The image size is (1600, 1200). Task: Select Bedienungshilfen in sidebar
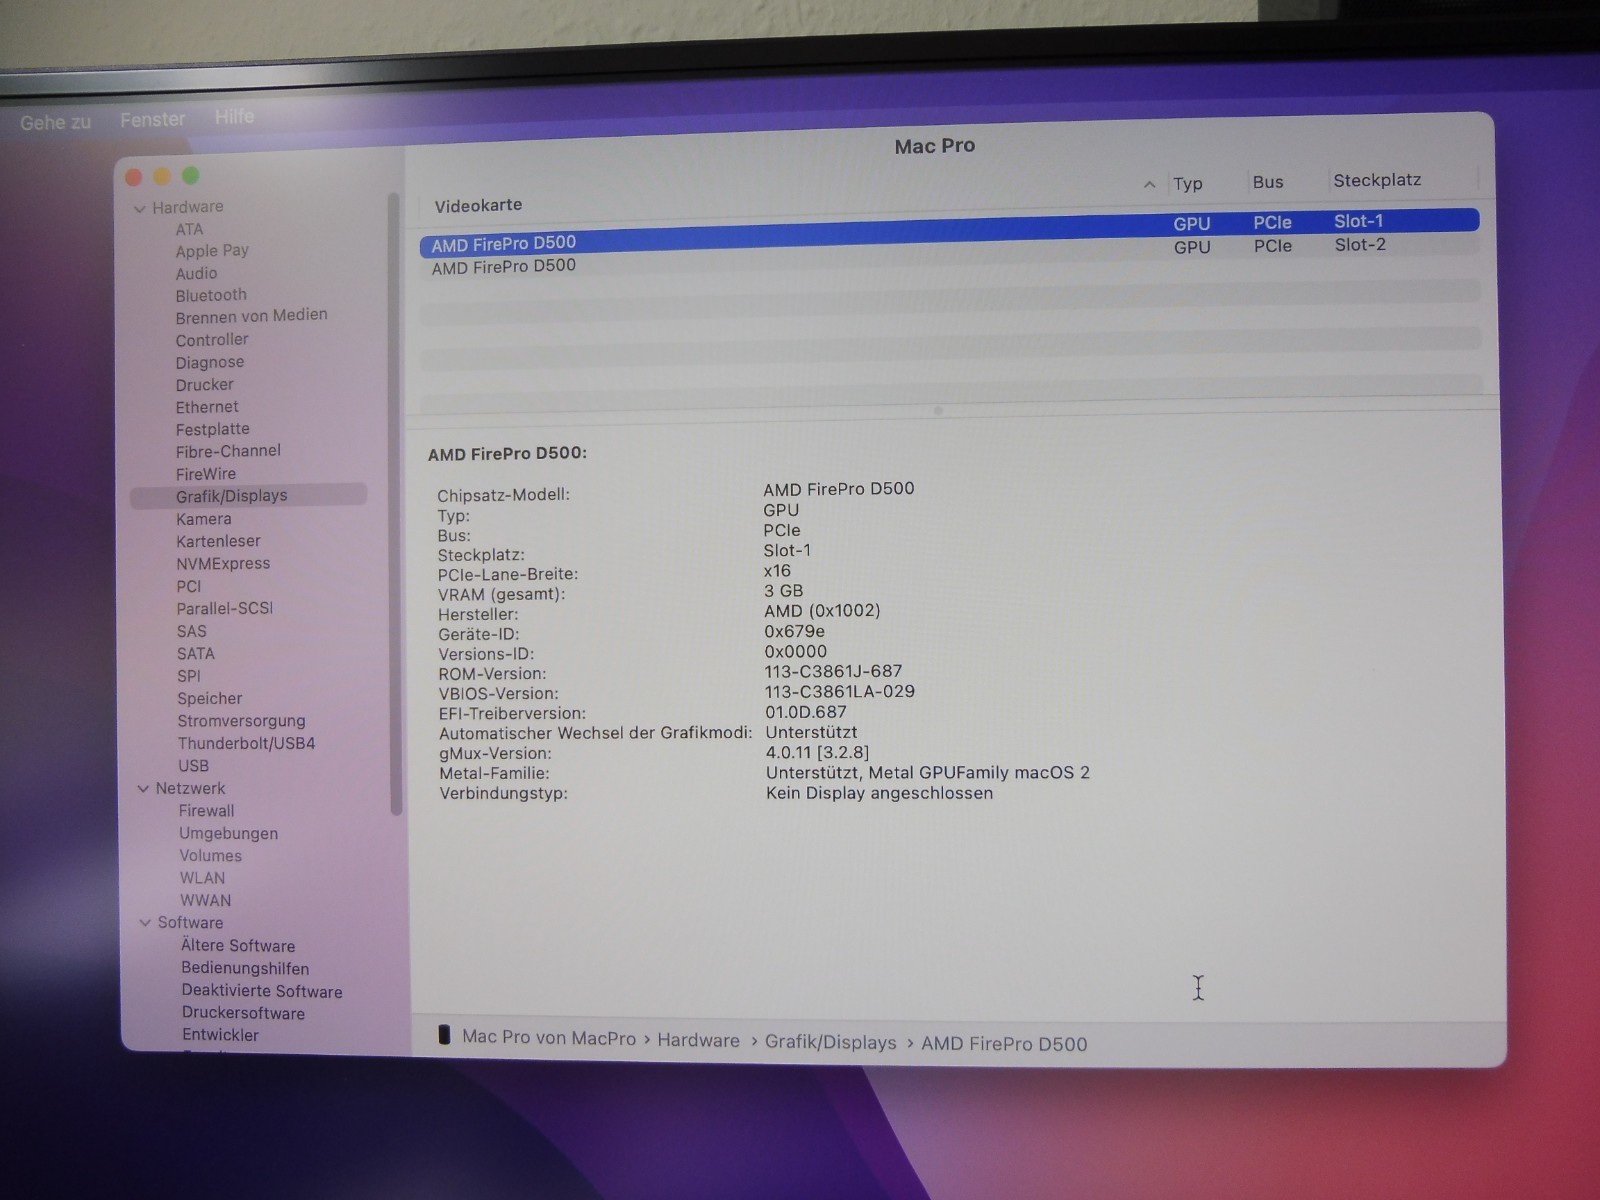pyautogui.click(x=245, y=968)
